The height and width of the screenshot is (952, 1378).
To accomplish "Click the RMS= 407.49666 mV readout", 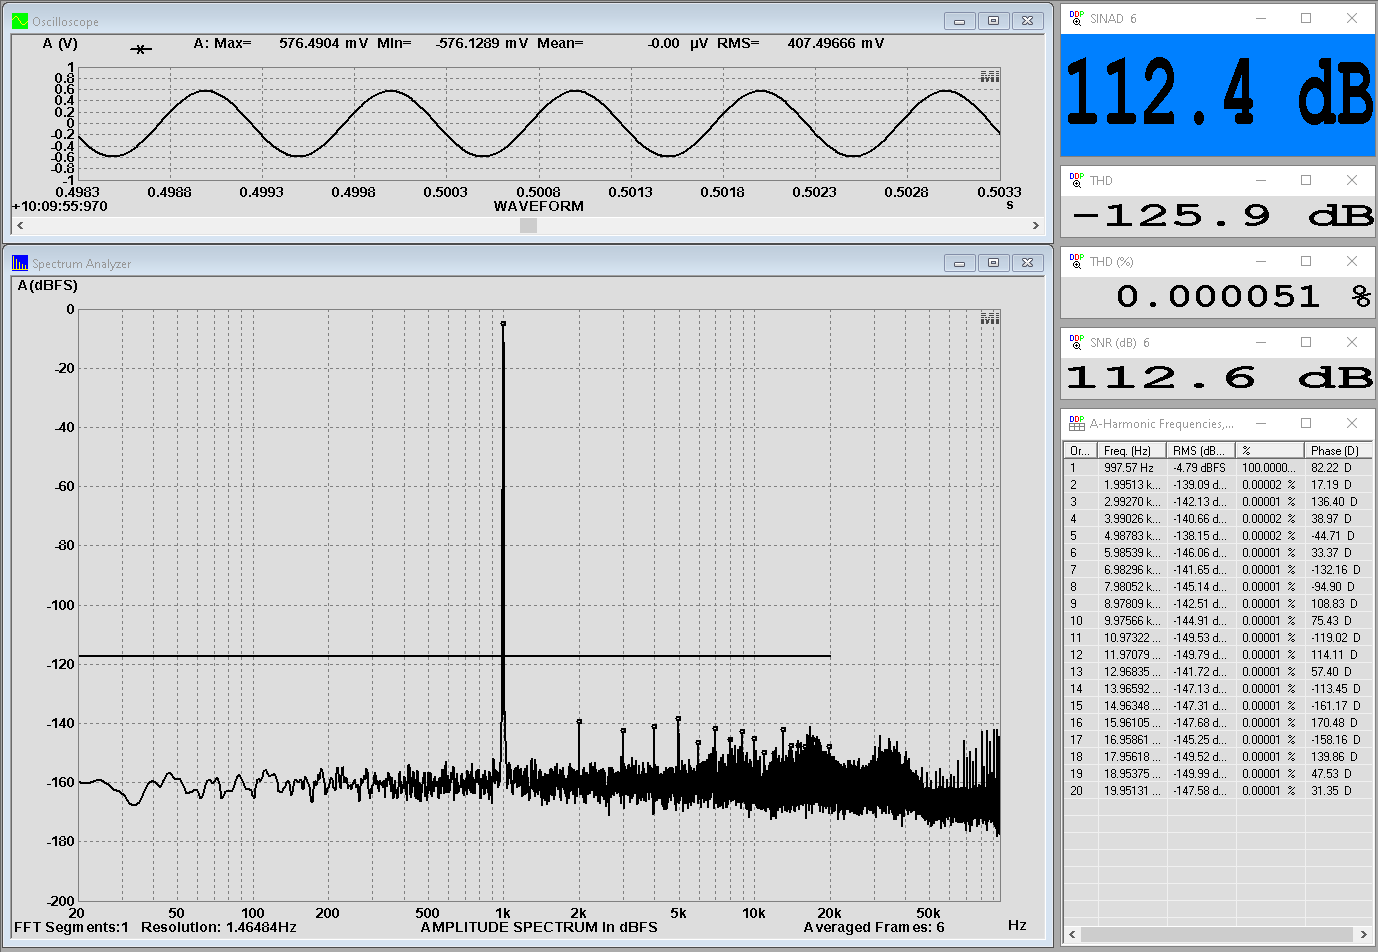I will click(800, 43).
